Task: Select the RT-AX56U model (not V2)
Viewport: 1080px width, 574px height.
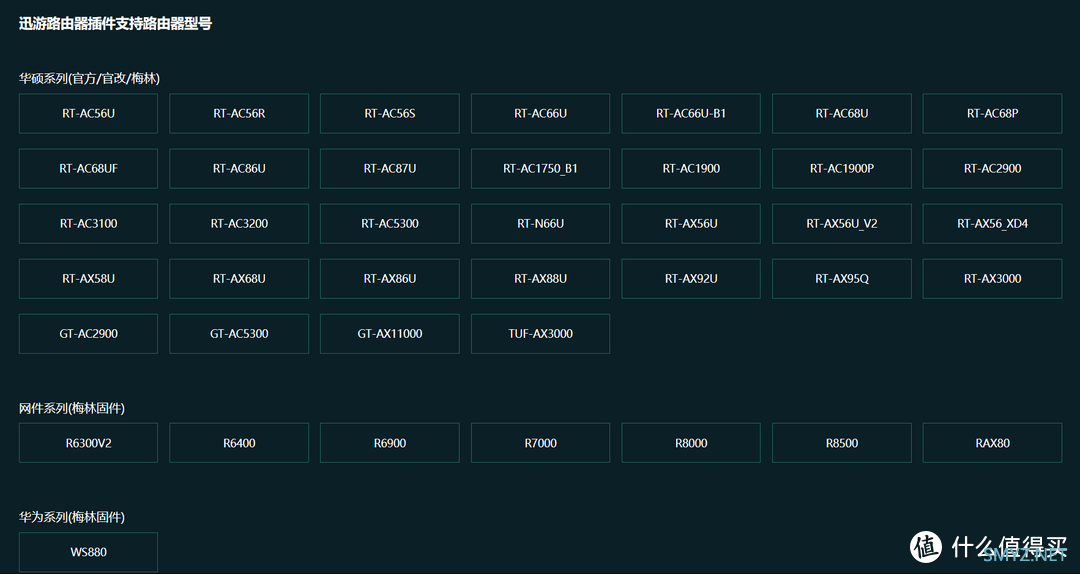Action: point(691,224)
